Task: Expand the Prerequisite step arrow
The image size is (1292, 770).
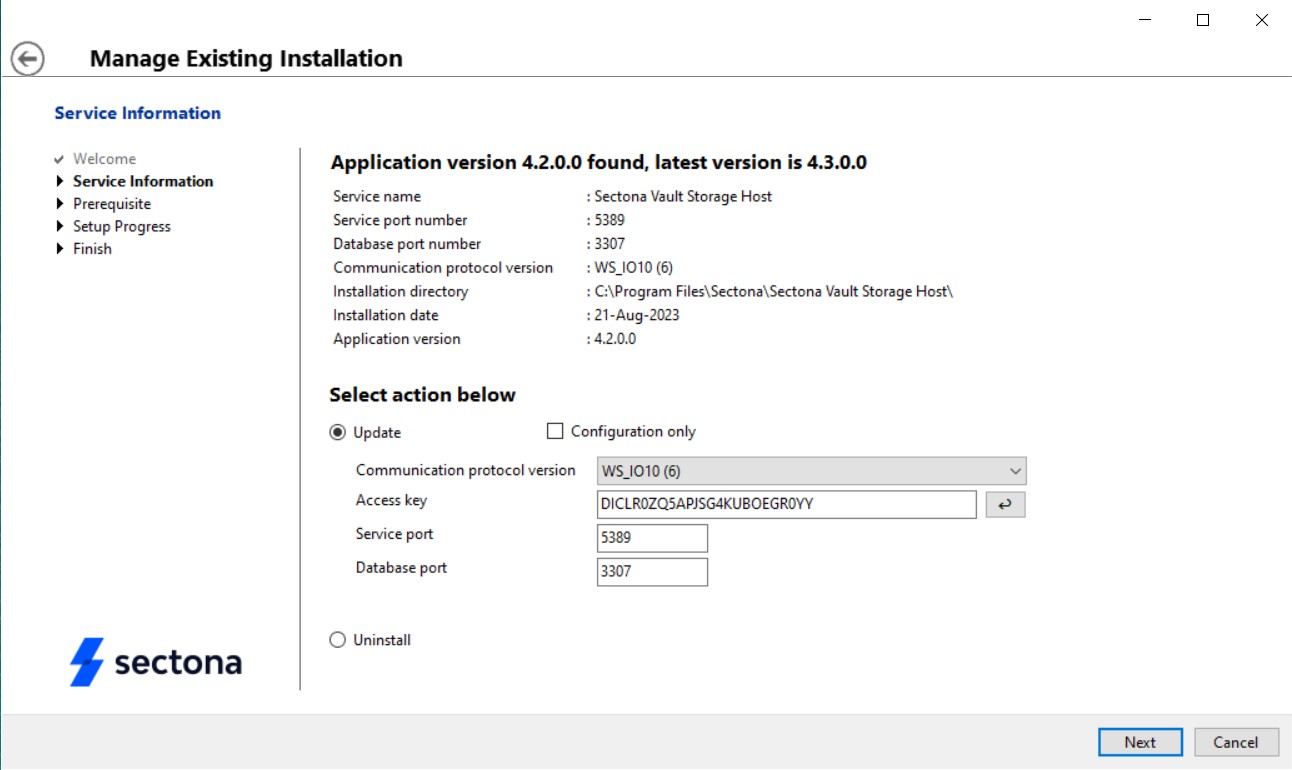Action: point(60,204)
